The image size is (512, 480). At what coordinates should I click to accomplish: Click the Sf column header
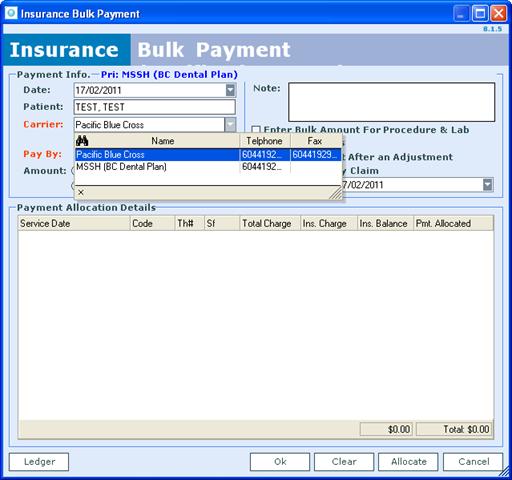coord(222,223)
